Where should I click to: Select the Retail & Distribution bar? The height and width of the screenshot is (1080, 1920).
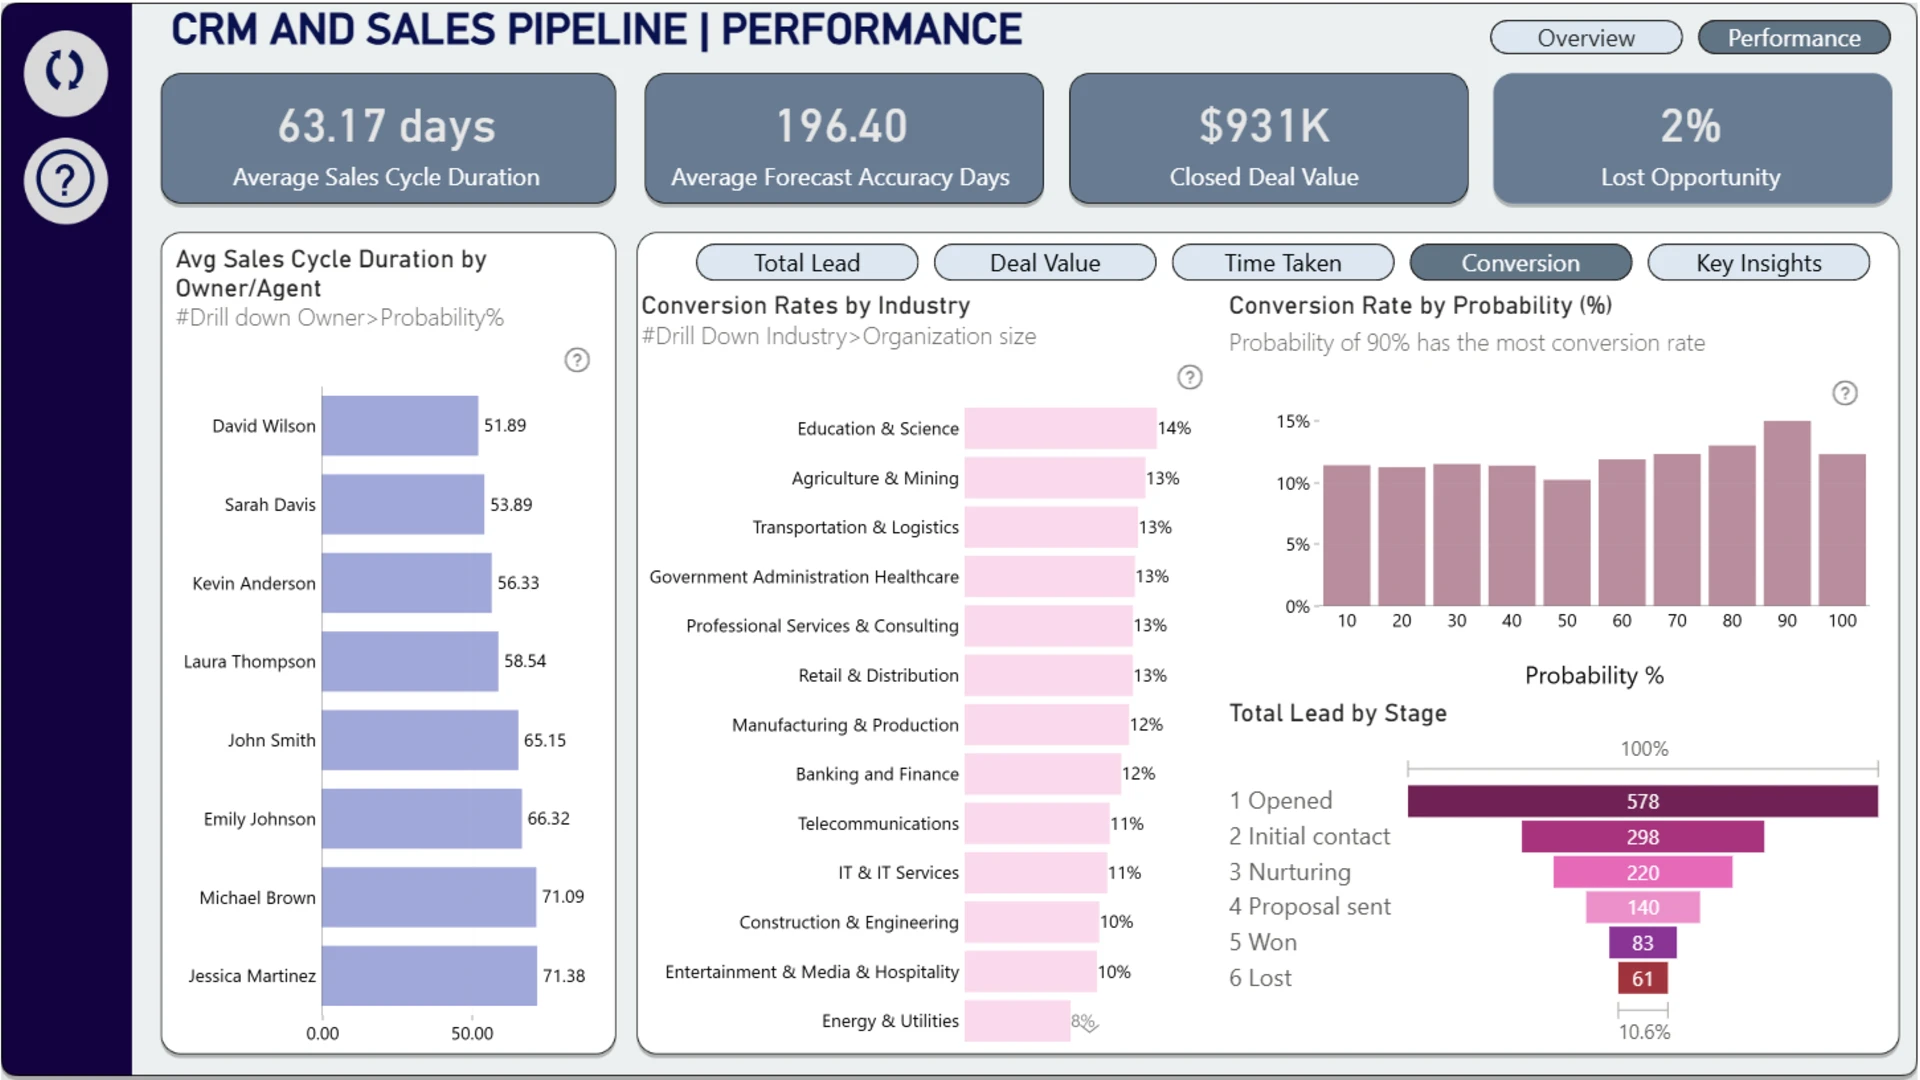click(x=1048, y=675)
